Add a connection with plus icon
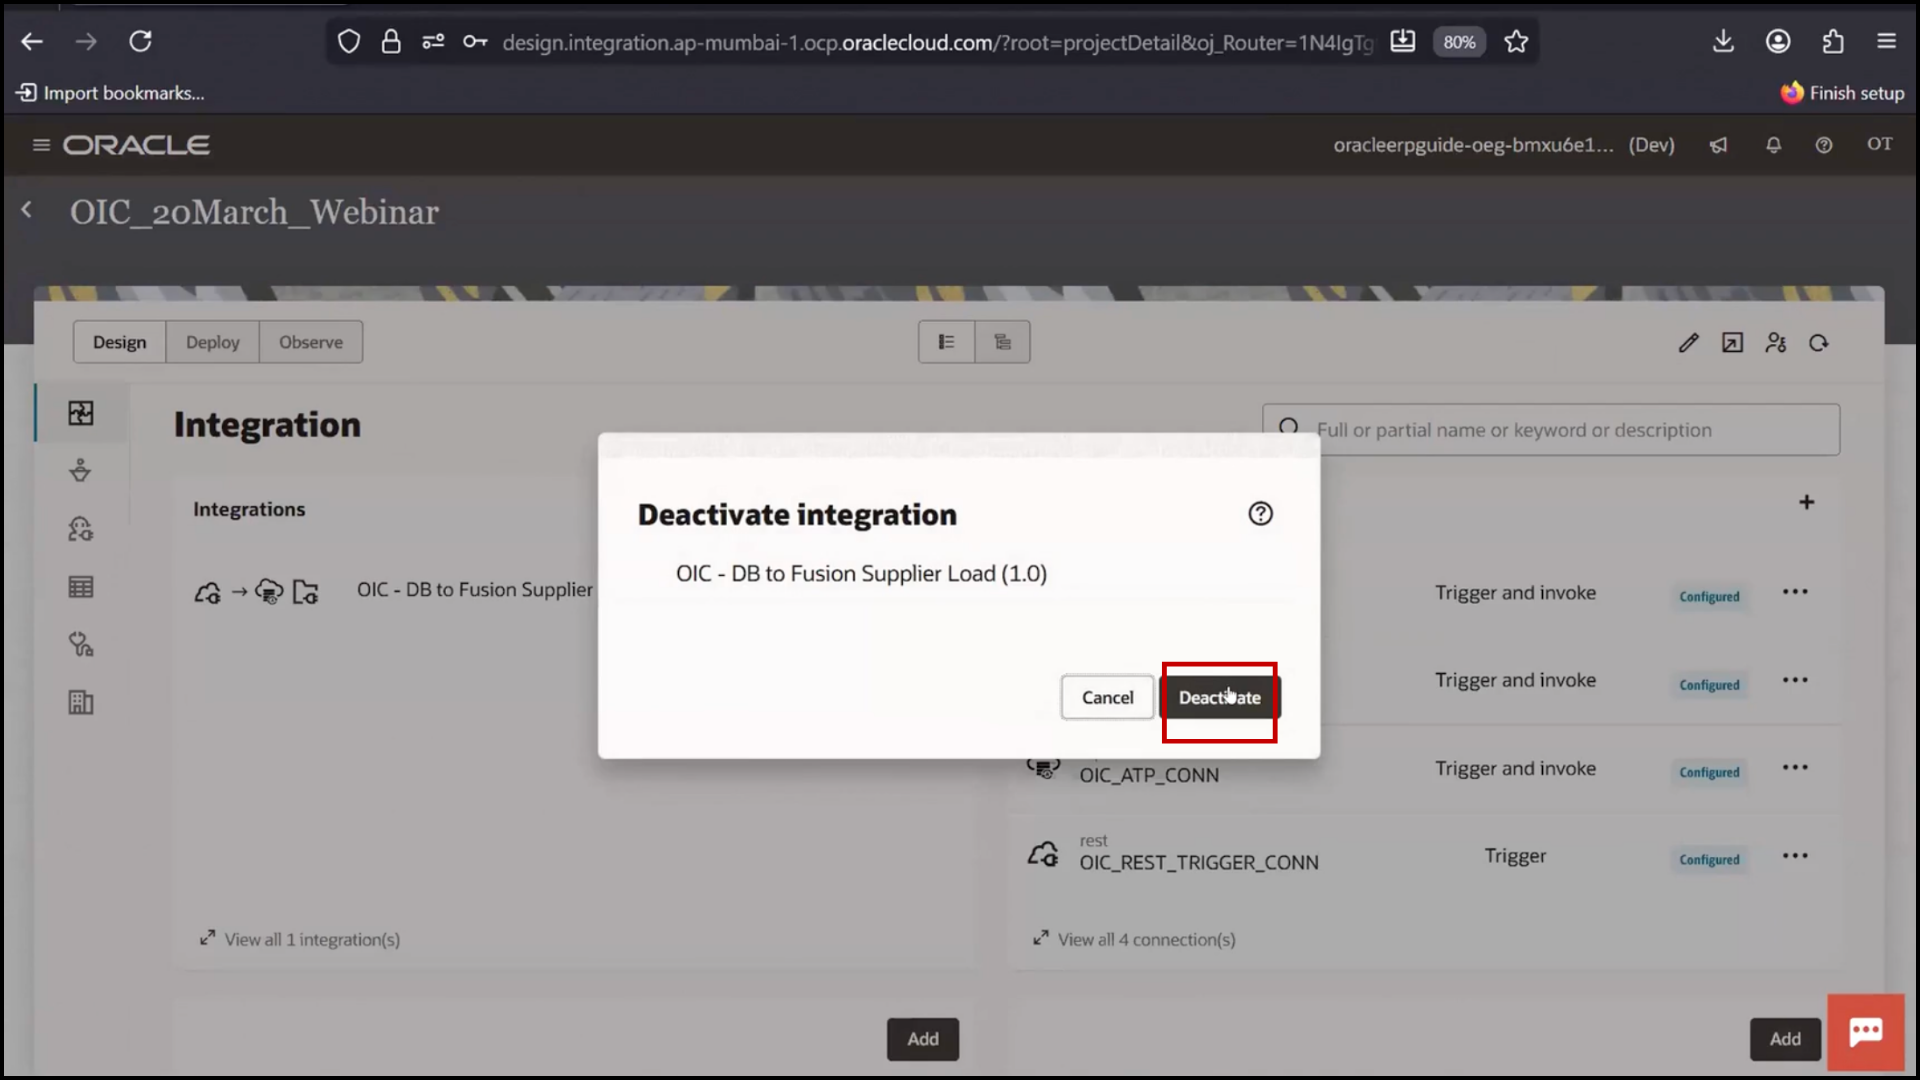 coord(1806,502)
